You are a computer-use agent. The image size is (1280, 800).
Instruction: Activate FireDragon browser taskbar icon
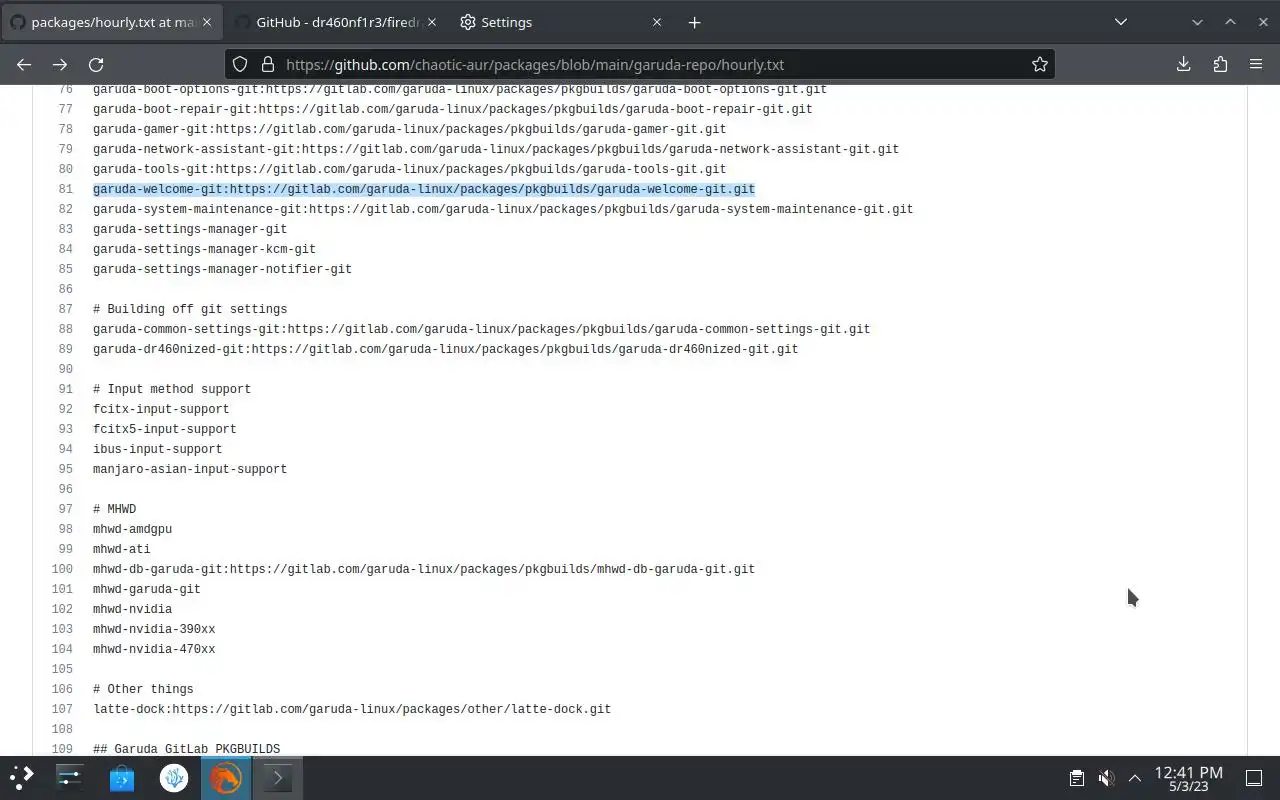(x=226, y=777)
